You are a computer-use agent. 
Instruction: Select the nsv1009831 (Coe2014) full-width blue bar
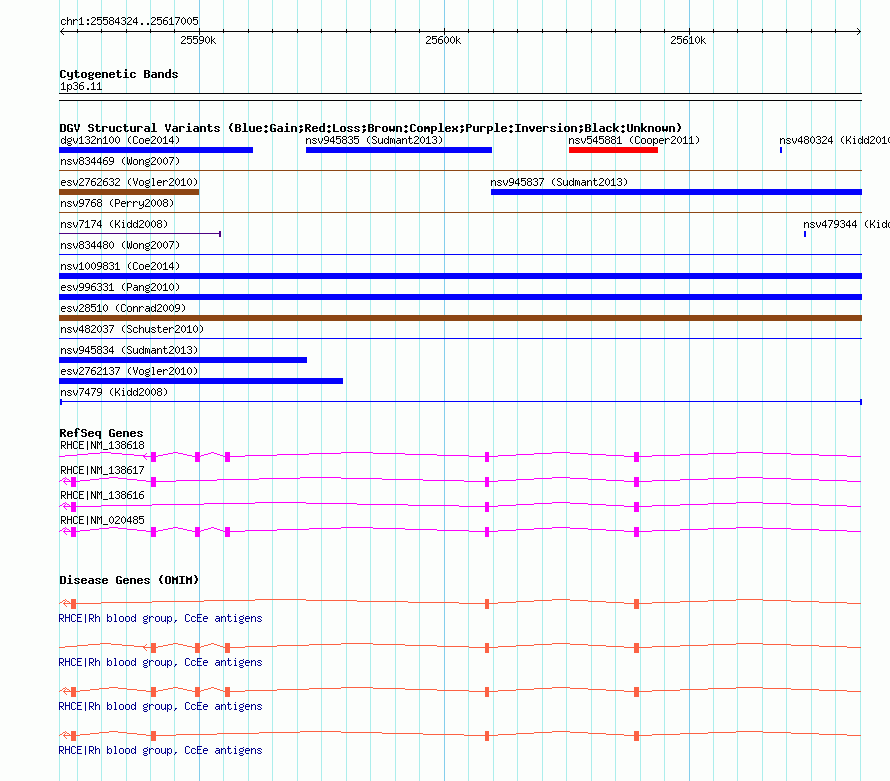pyautogui.click(x=460, y=276)
